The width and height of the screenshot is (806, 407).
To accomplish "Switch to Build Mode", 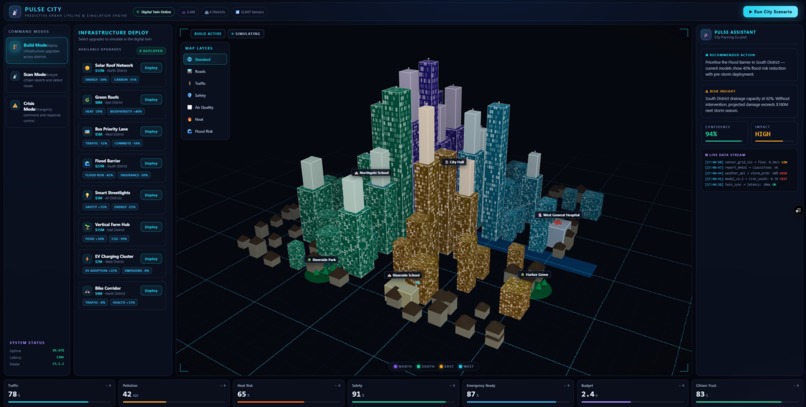I will (36, 50).
